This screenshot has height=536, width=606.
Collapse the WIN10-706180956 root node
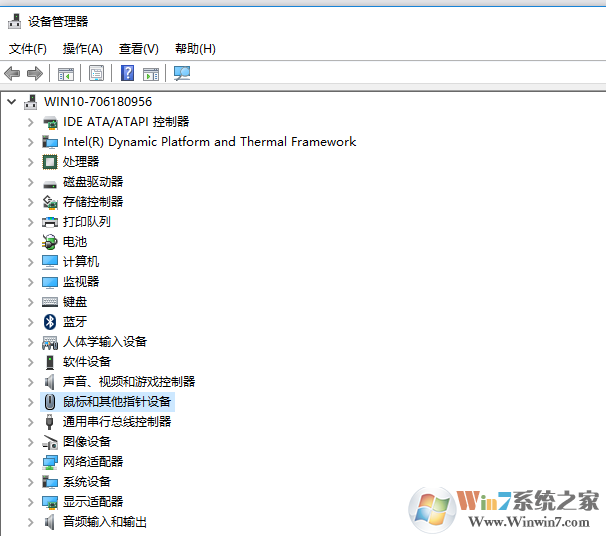pyautogui.click(x=12, y=102)
